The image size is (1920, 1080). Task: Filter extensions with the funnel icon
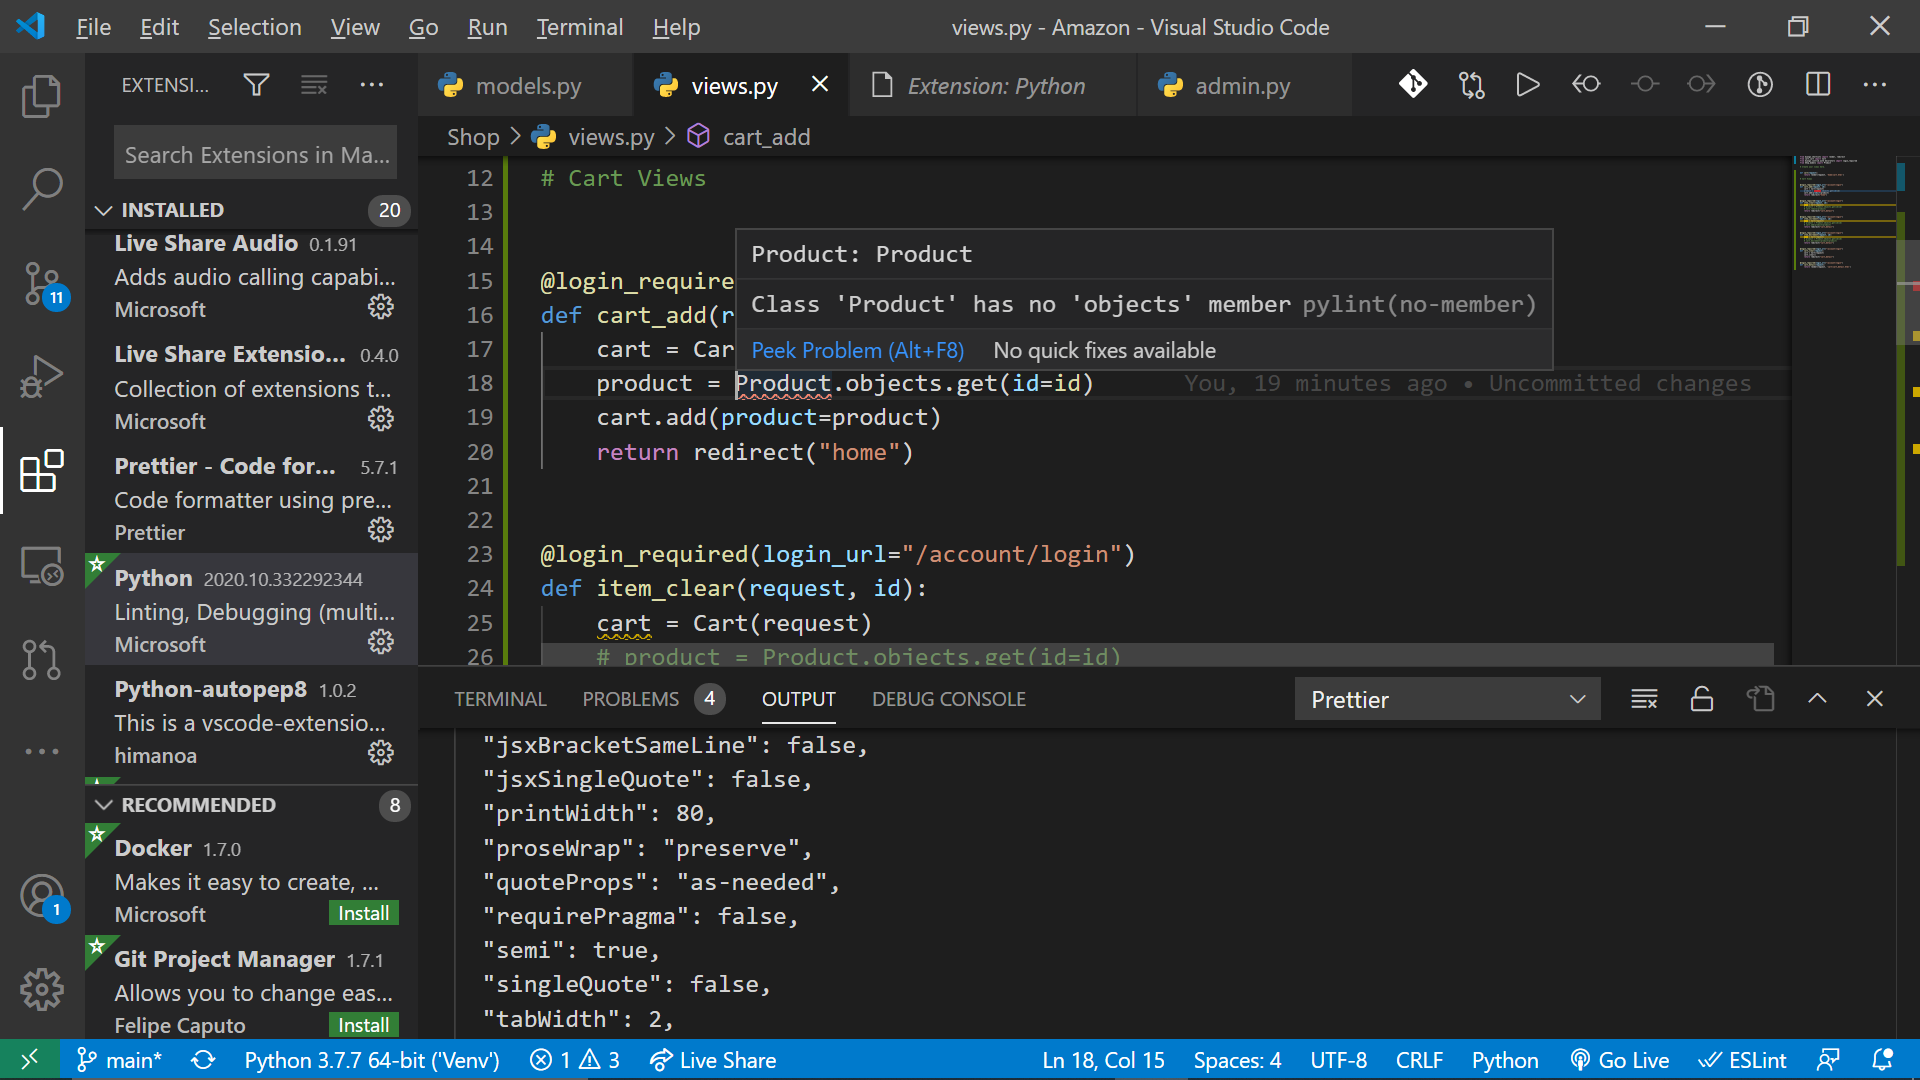[256, 85]
